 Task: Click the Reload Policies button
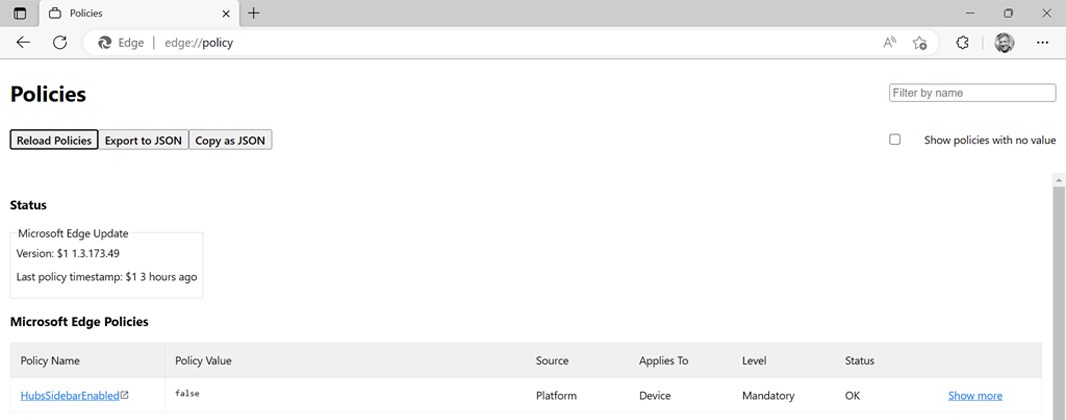click(x=54, y=140)
